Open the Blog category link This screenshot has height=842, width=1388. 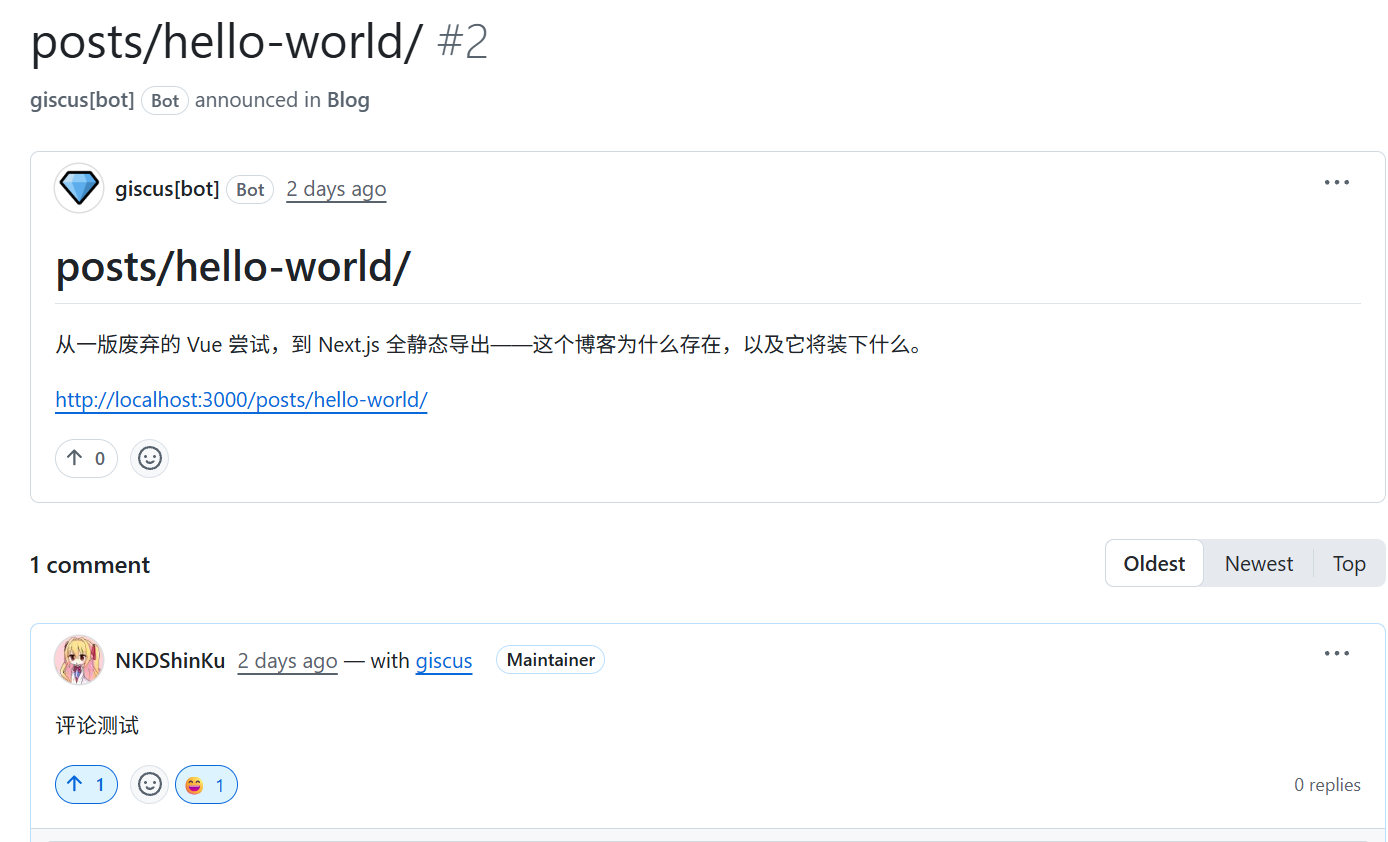348,100
